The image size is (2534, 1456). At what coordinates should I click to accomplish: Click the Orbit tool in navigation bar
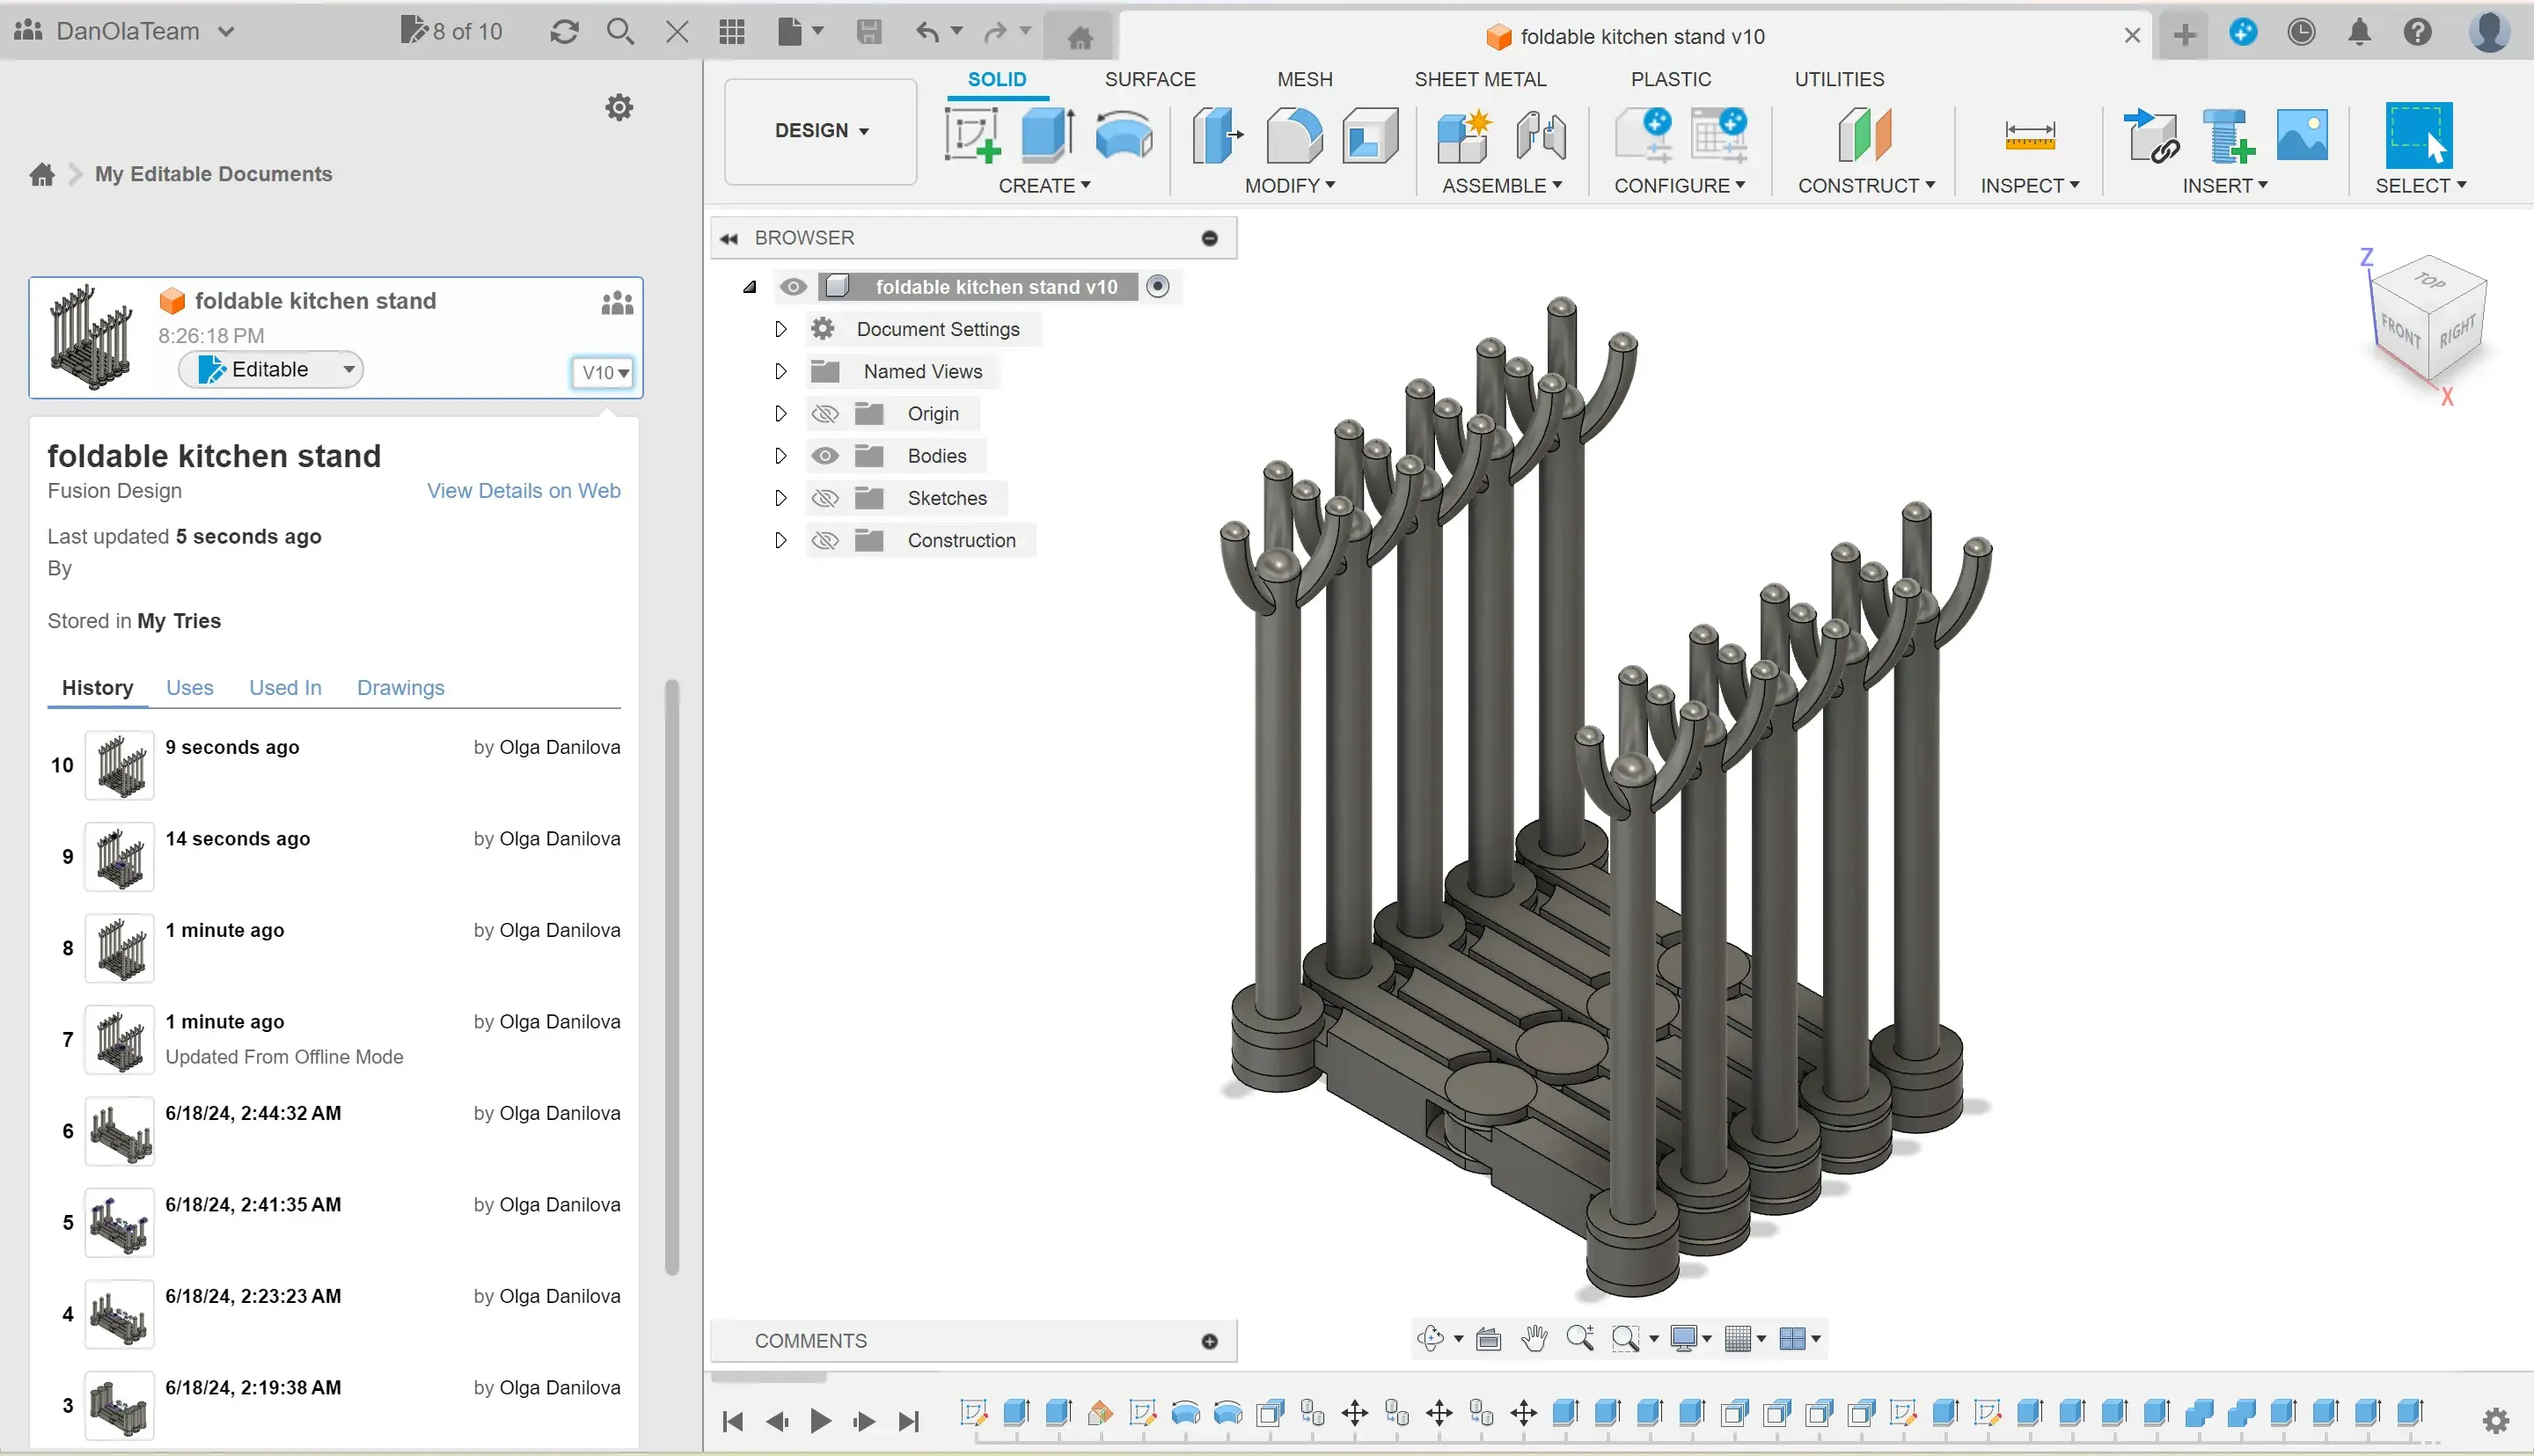point(1431,1338)
